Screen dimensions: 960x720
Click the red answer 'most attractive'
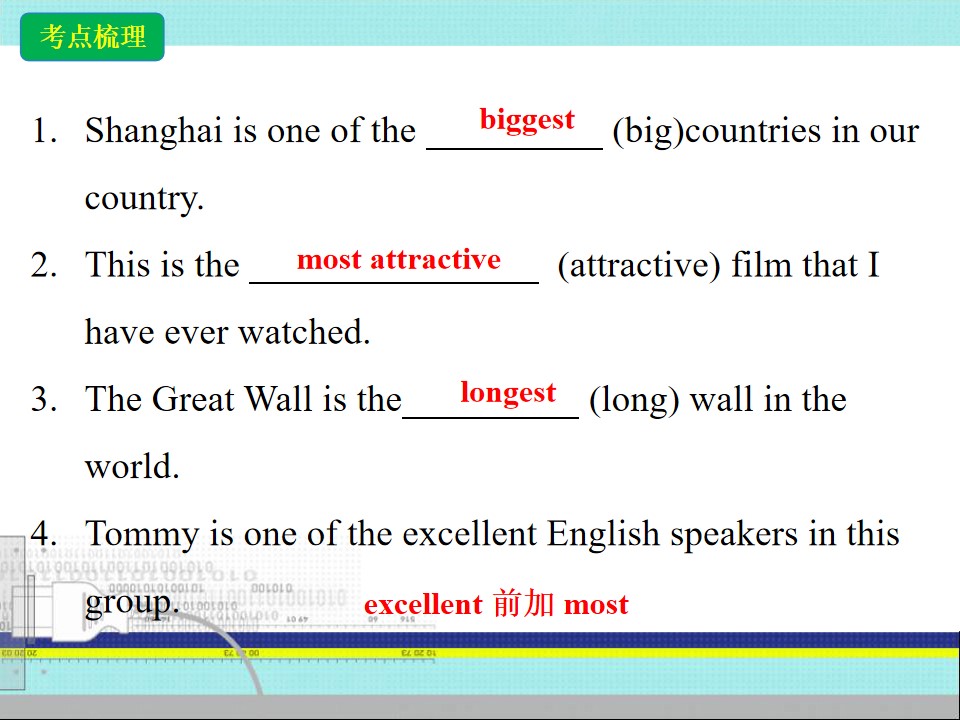tap(399, 260)
